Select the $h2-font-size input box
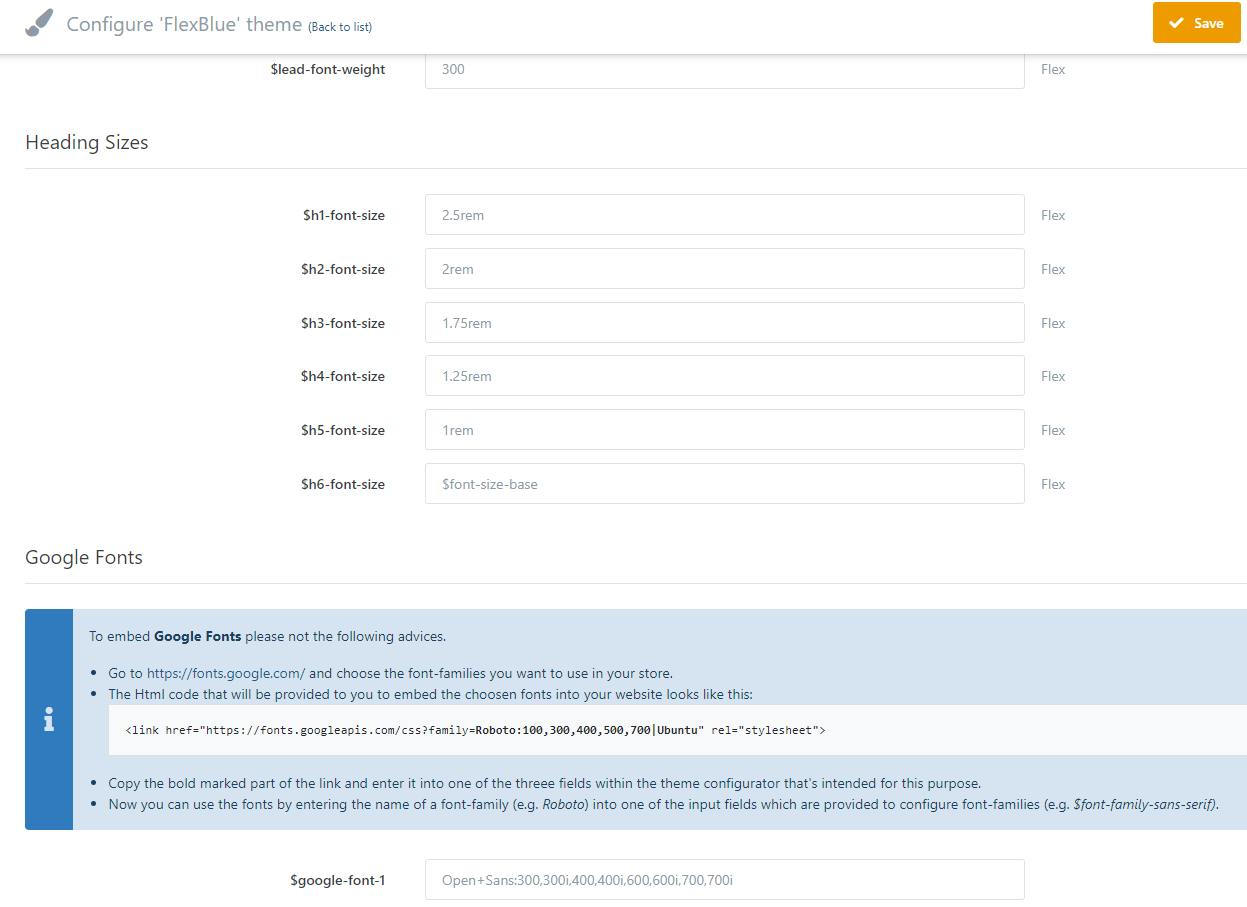Image resolution: width=1247 pixels, height=907 pixels. click(724, 269)
